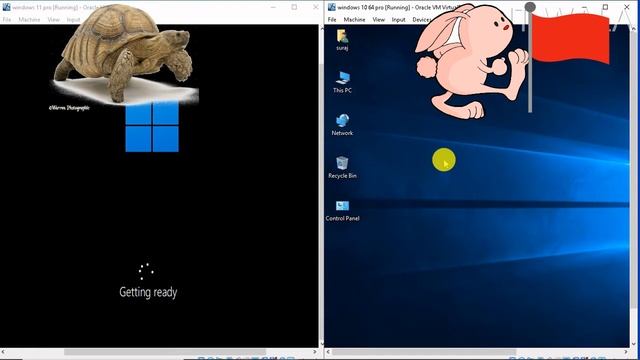The image size is (640, 360).
Task: Minimize the windows 11 VM window
Action: point(273,7)
